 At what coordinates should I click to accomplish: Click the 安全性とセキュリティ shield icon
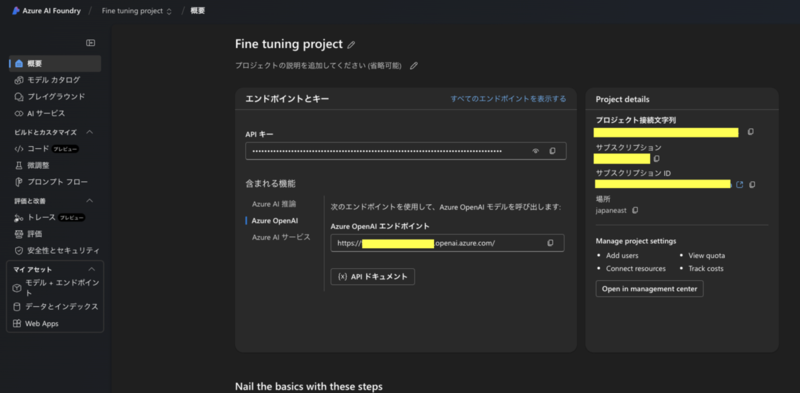pos(19,251)
